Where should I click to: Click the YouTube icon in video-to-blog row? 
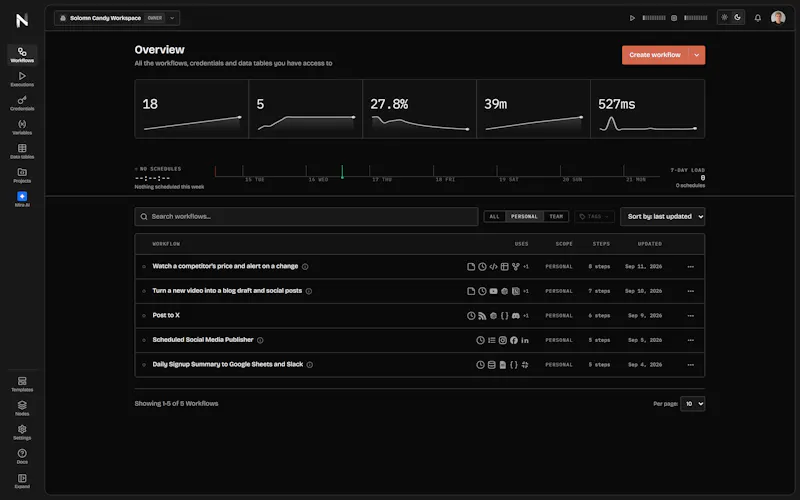[x=493, y=291]
